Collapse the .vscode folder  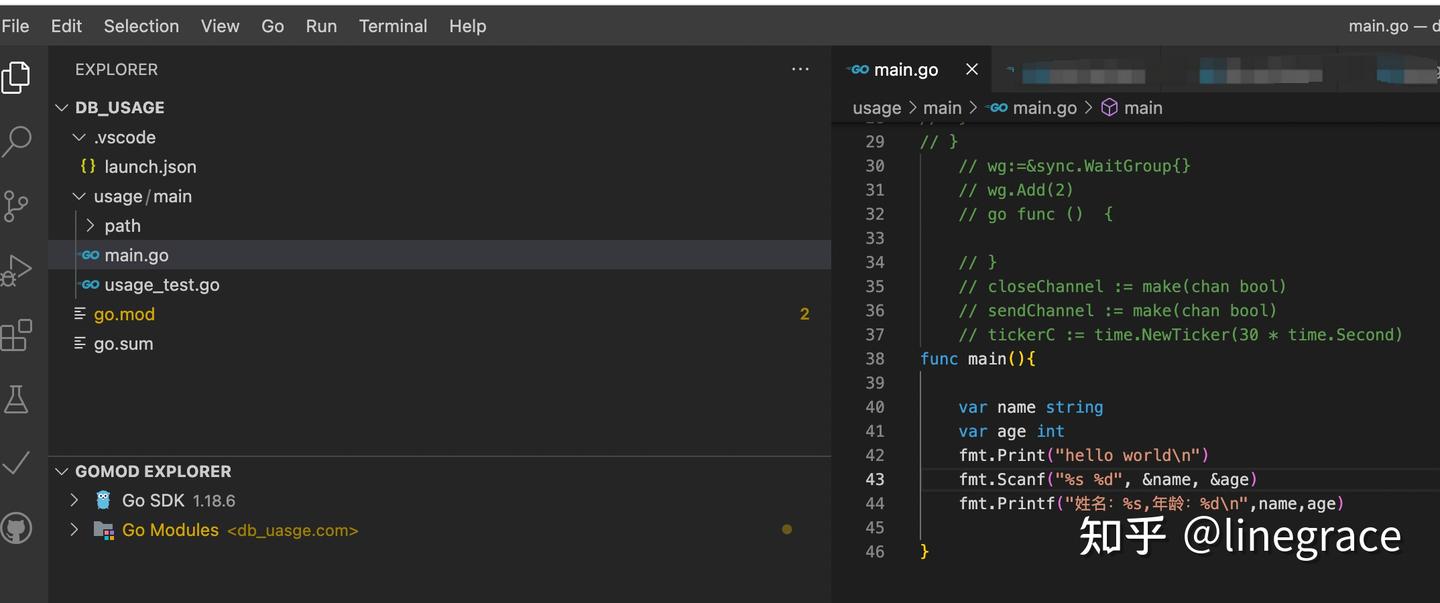point(80,137)
